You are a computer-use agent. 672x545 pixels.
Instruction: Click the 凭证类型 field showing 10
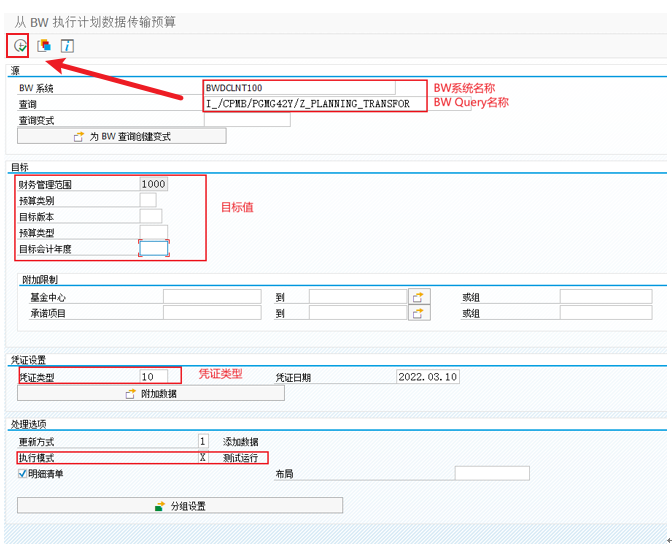(x=153, y=376)
